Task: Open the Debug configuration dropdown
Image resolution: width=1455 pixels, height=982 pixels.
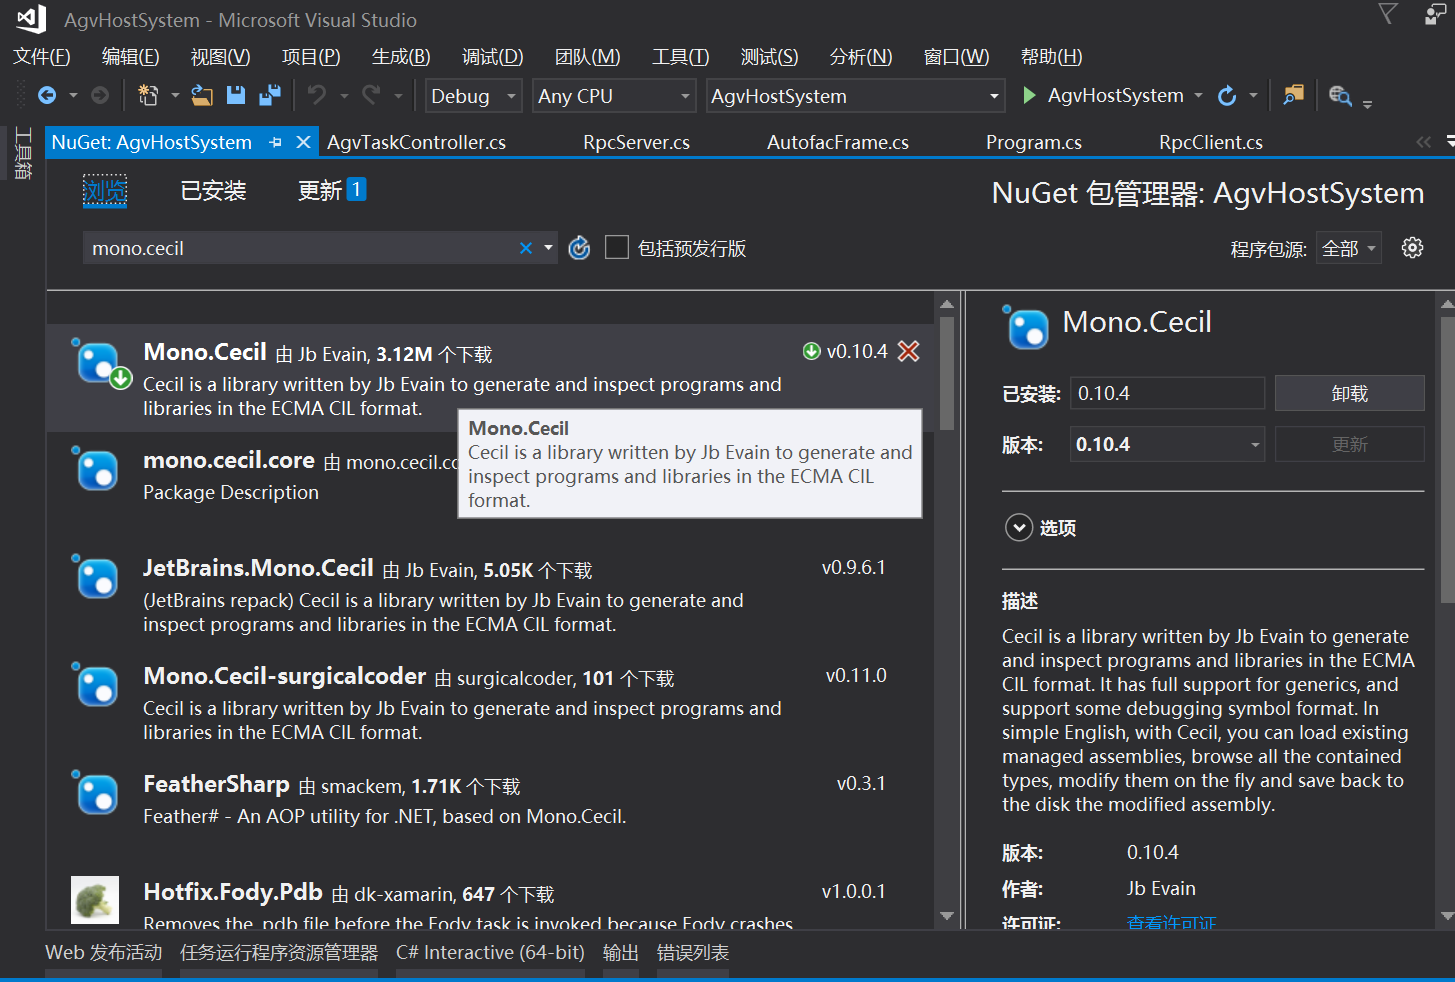Action: 474,96
